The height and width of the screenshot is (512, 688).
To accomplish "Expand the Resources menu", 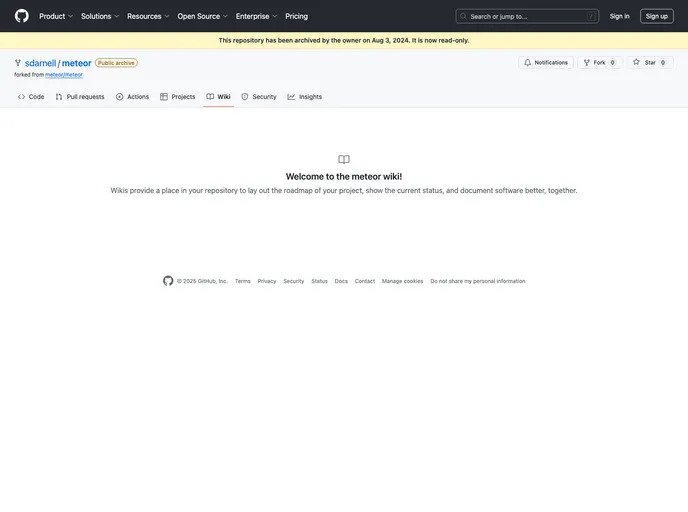I will tap(148, 16).
